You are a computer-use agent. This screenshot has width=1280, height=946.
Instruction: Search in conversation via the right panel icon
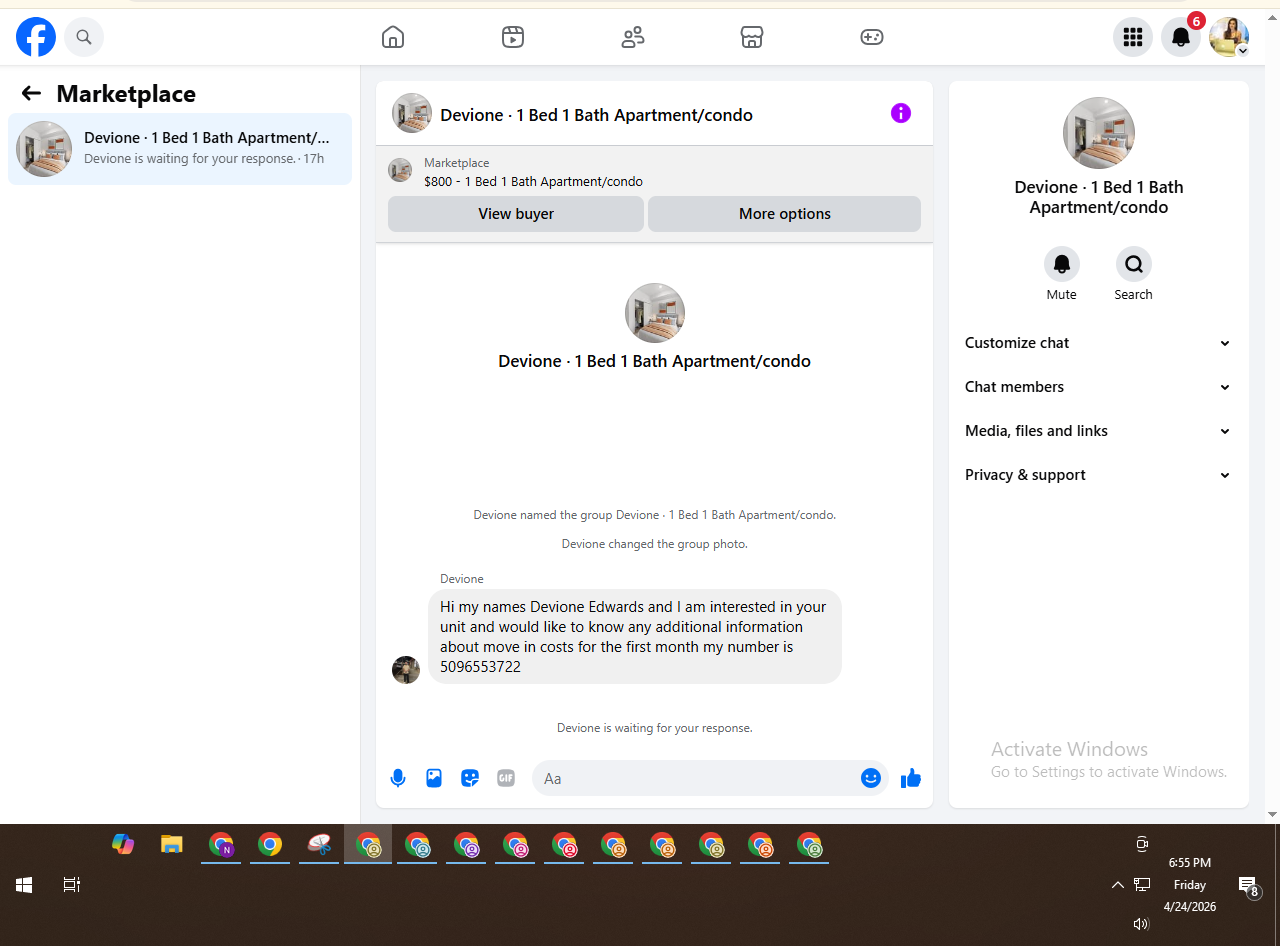(1134, 264)
